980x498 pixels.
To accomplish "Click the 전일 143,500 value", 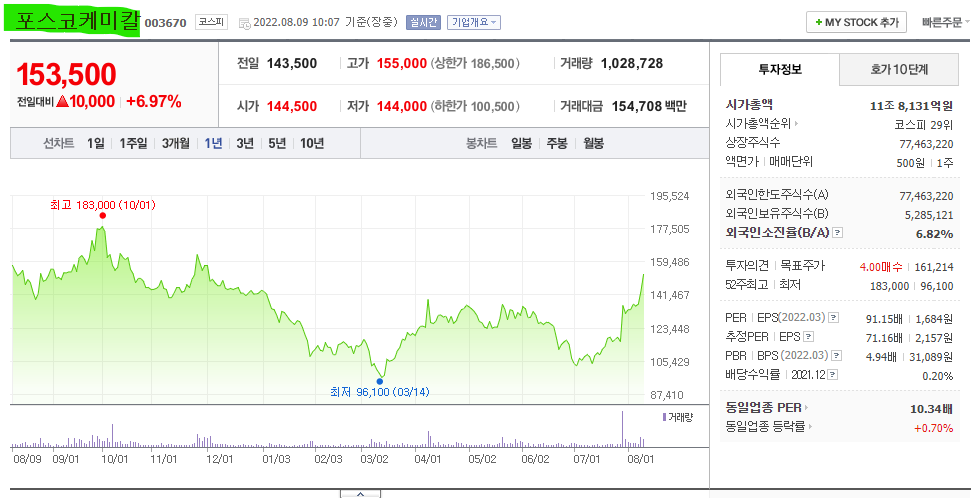I will (292, 63).
